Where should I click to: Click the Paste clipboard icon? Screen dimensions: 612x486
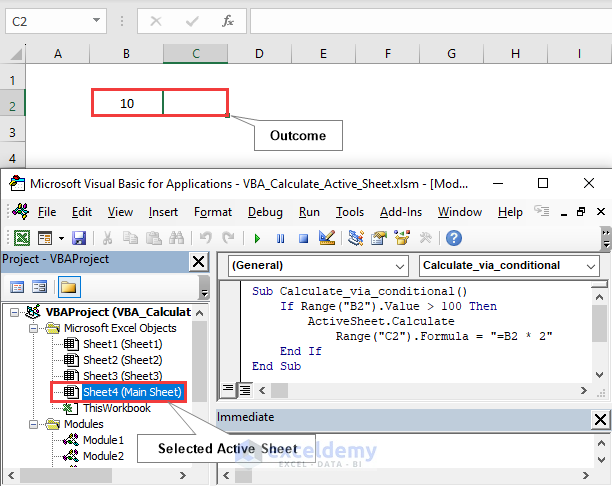coord(153,238)
